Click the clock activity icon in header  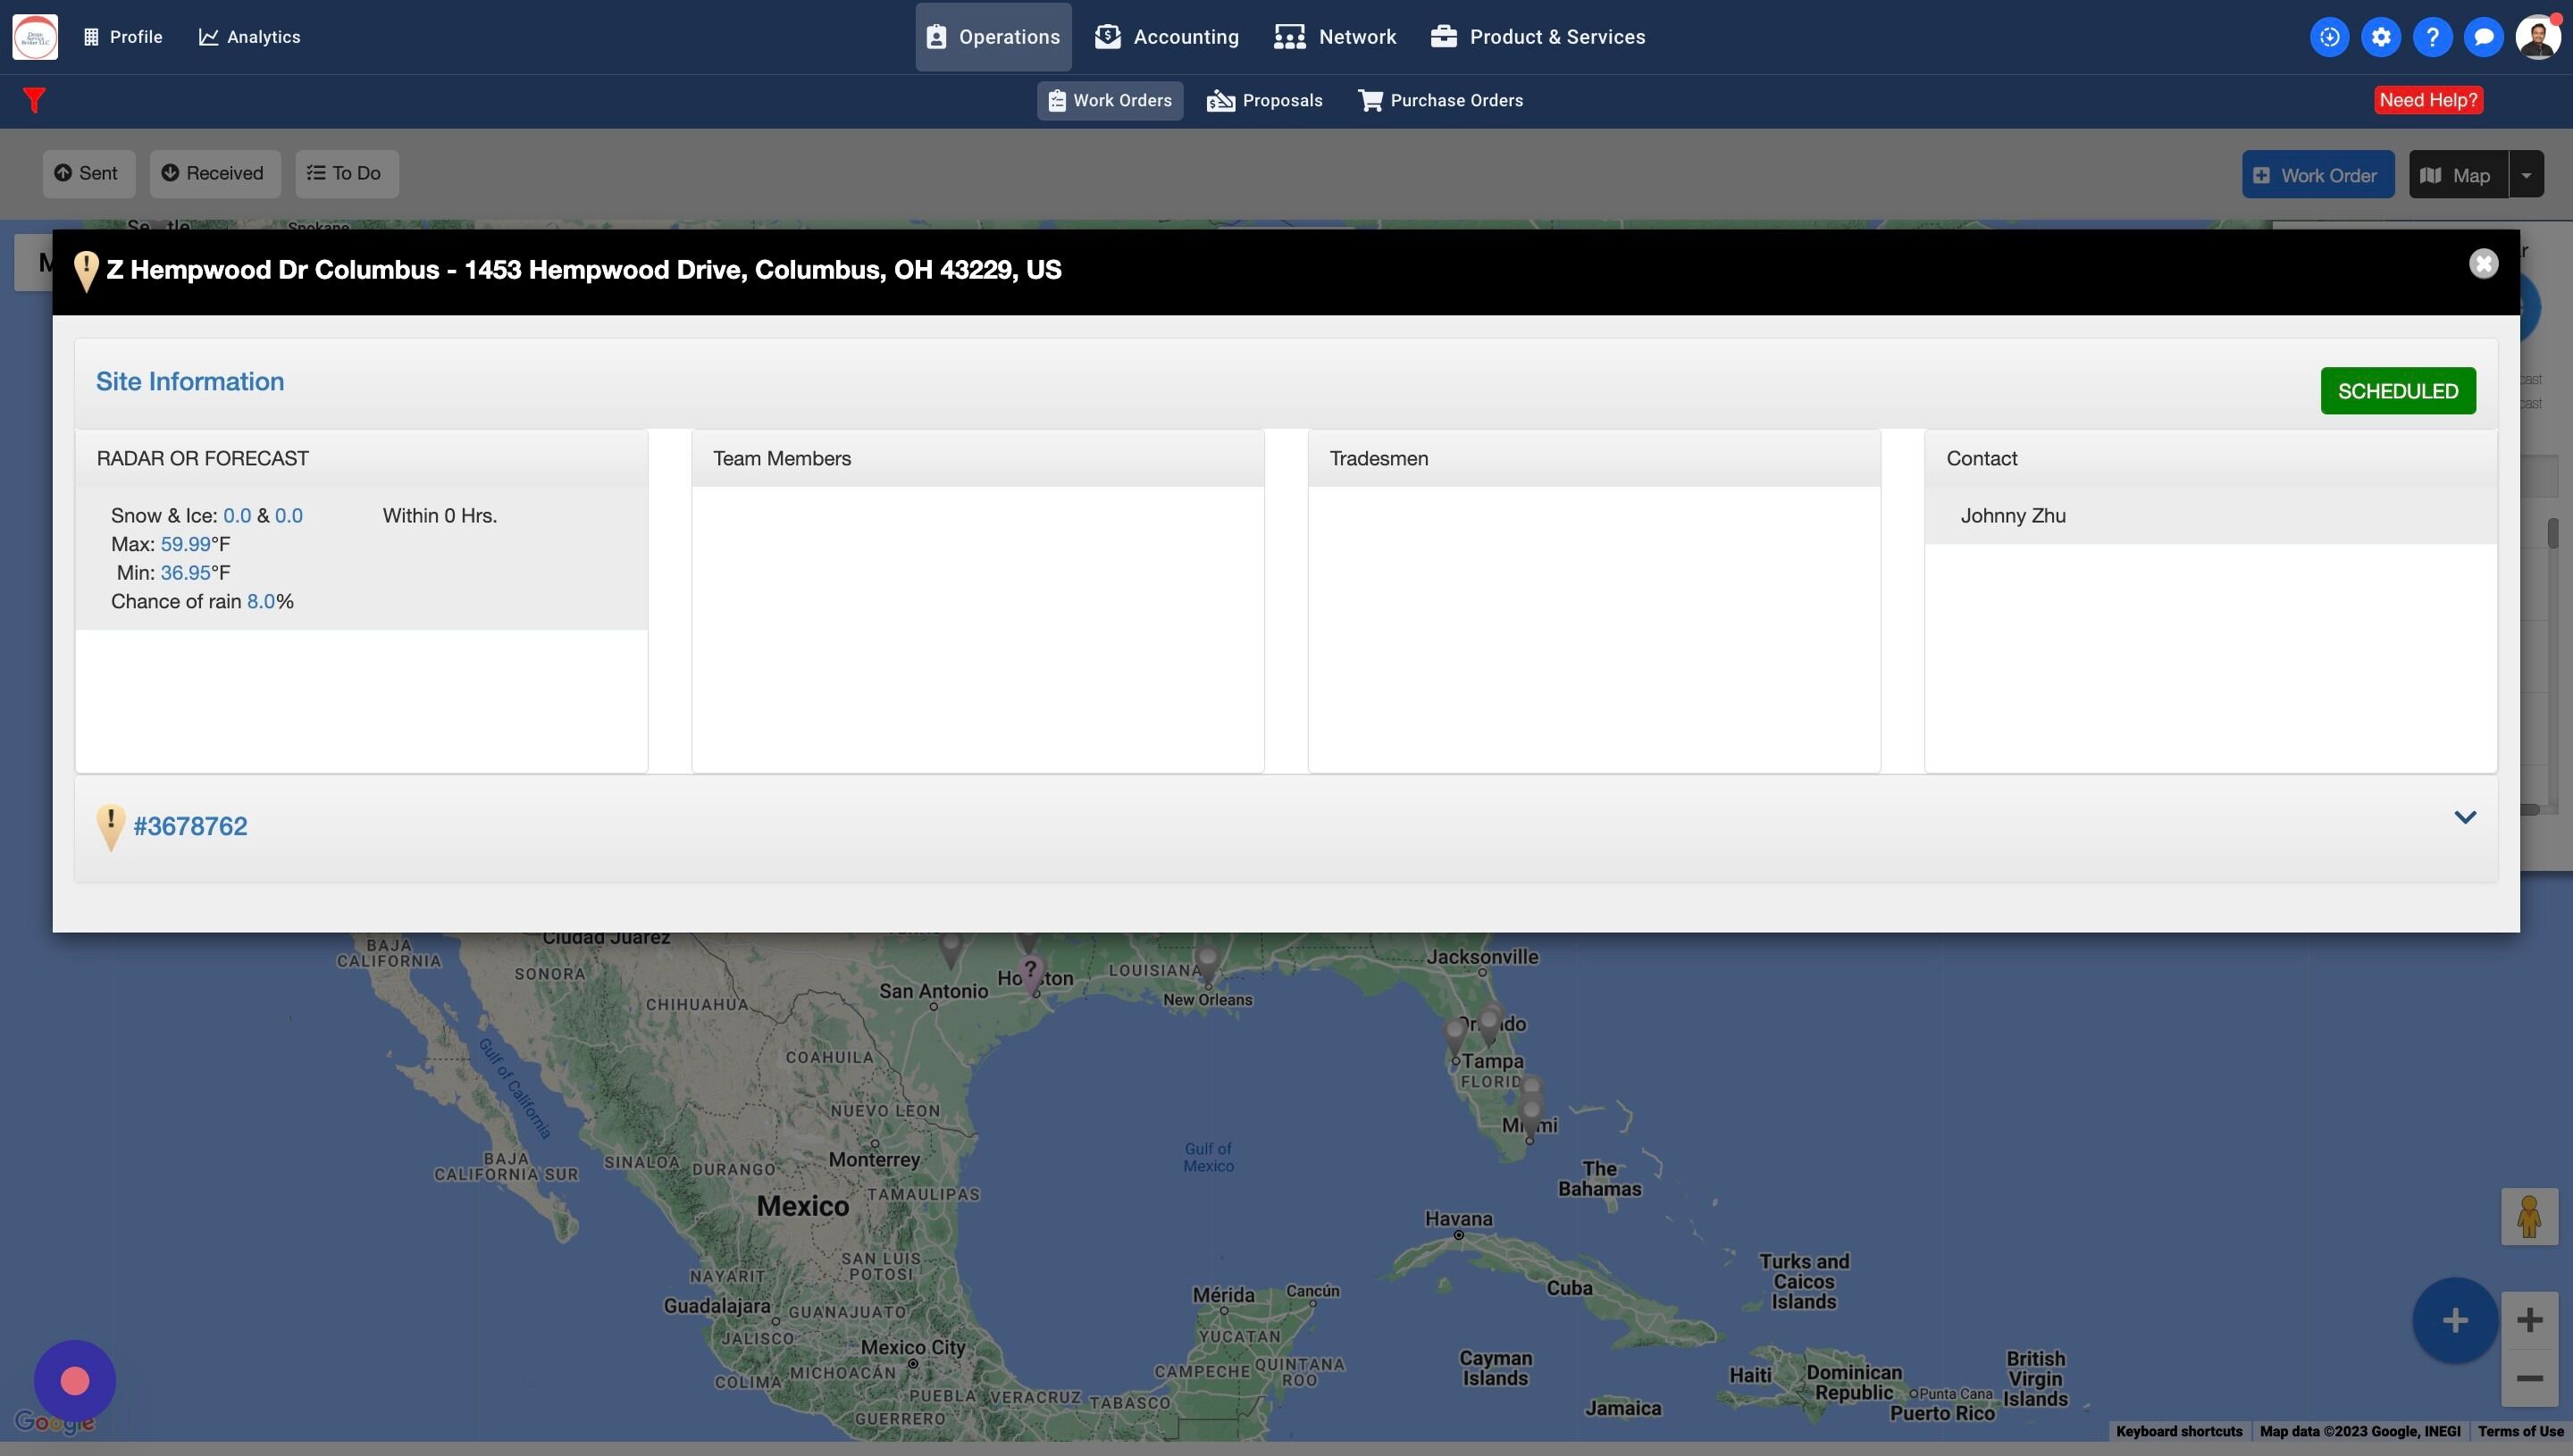[2329, 37]
